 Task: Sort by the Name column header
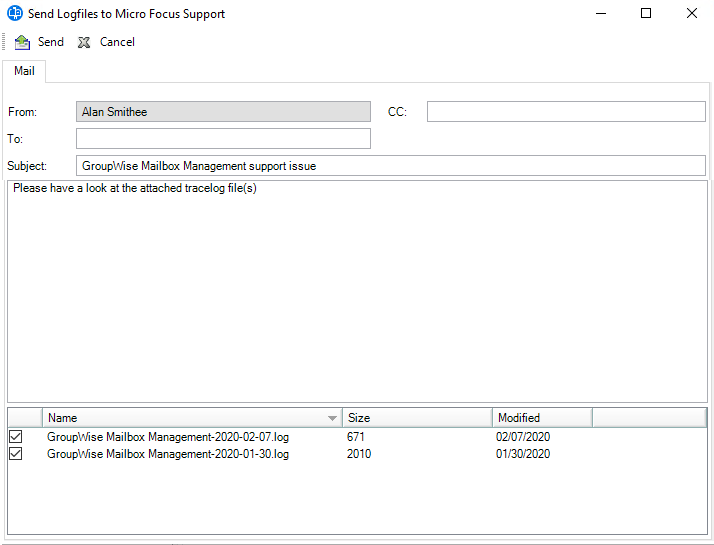[x=192, y=418]
